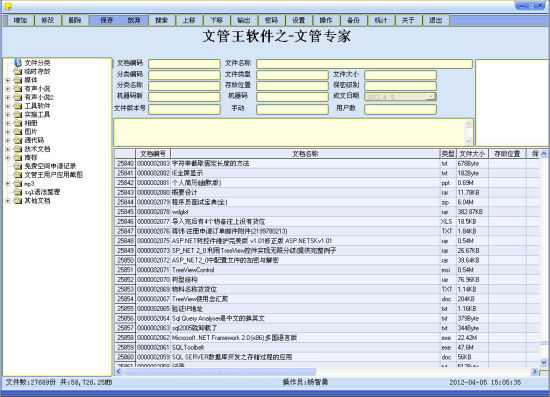550x397 pixels.
Task: Select row 'Microsoft .NET Framework 2.0'
Action: (327, 338)
